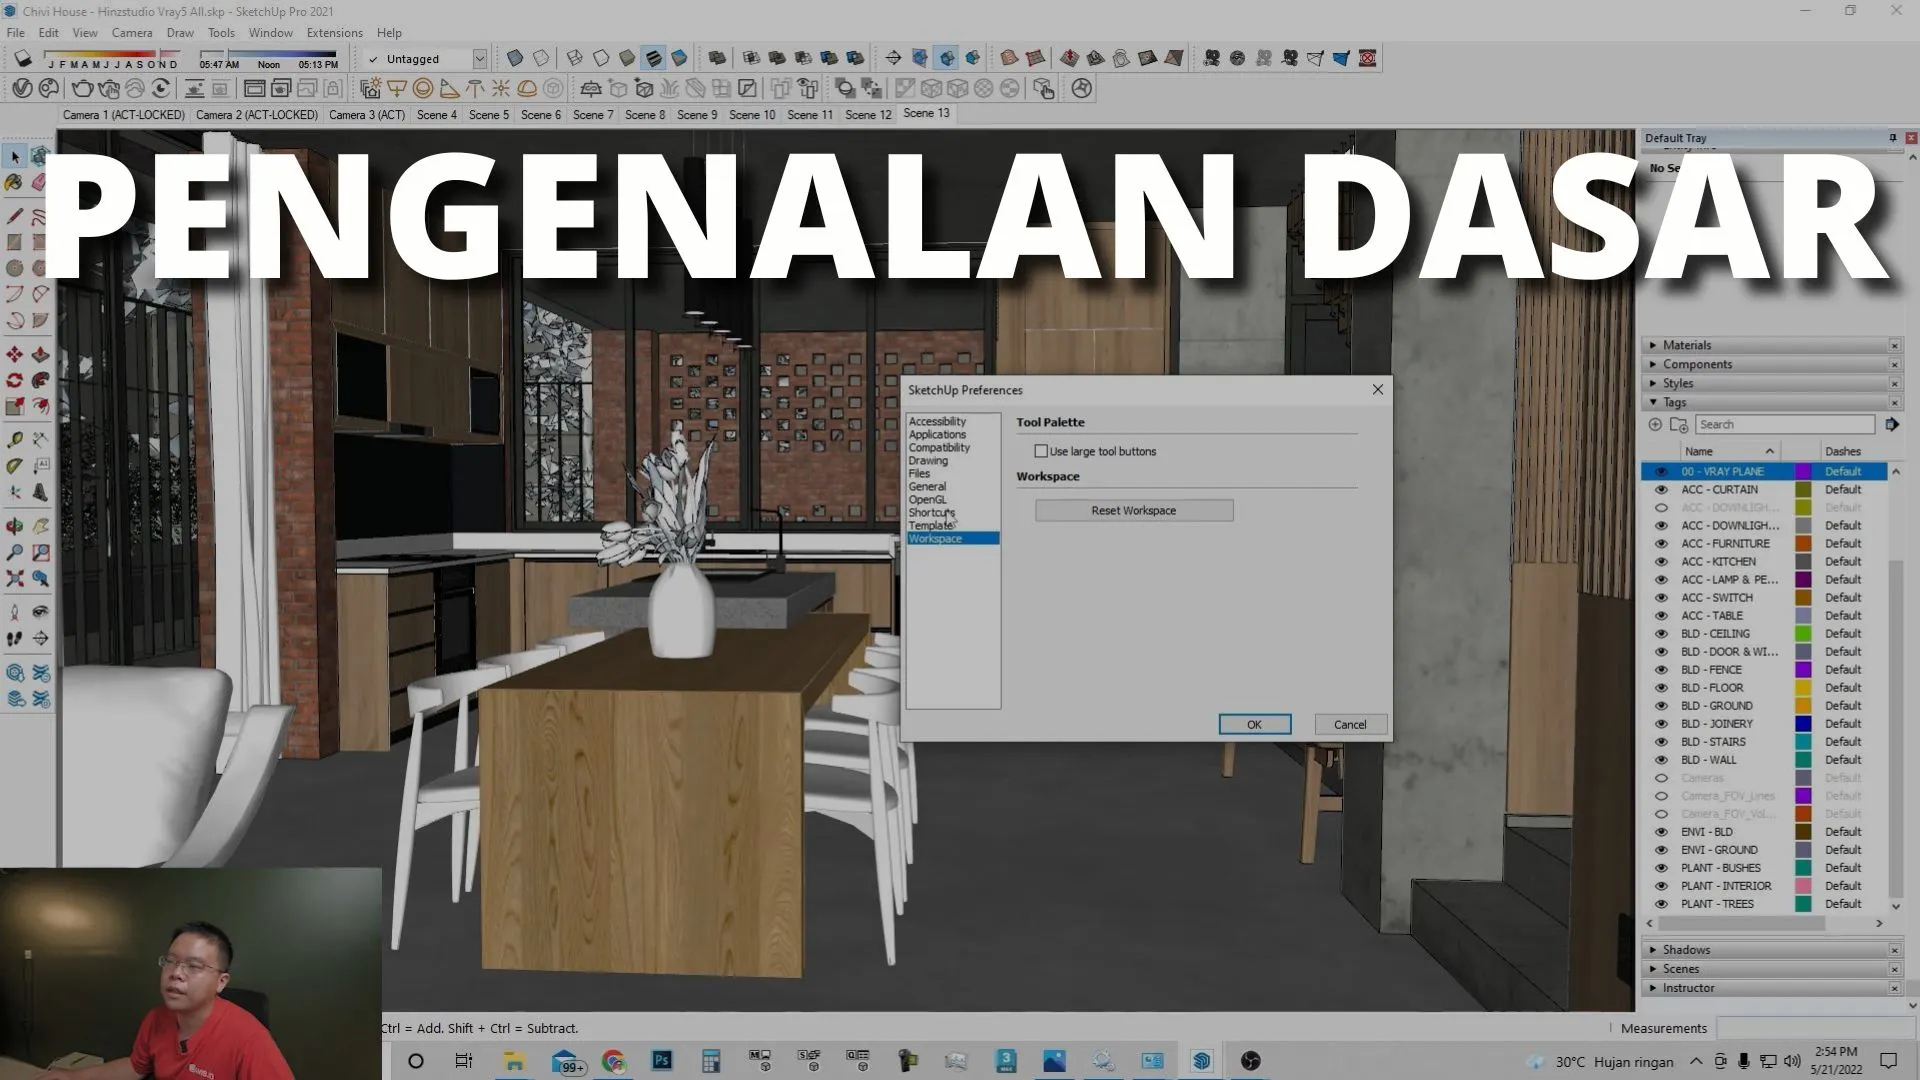Add a V-Ray sphere light
Viewport: 1920px width, 1080px height.
[423, 88]
